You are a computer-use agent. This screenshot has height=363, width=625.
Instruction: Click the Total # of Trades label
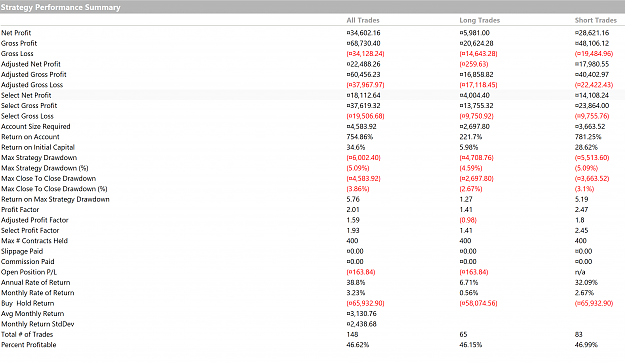27,334
